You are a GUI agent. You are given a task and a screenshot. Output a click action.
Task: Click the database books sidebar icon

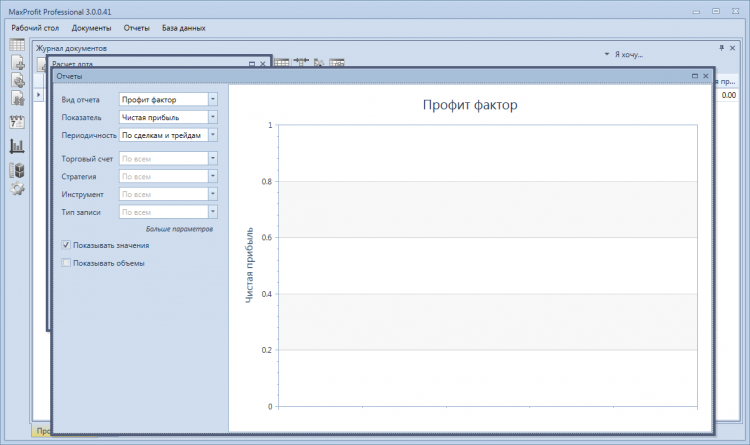point(17,170)
